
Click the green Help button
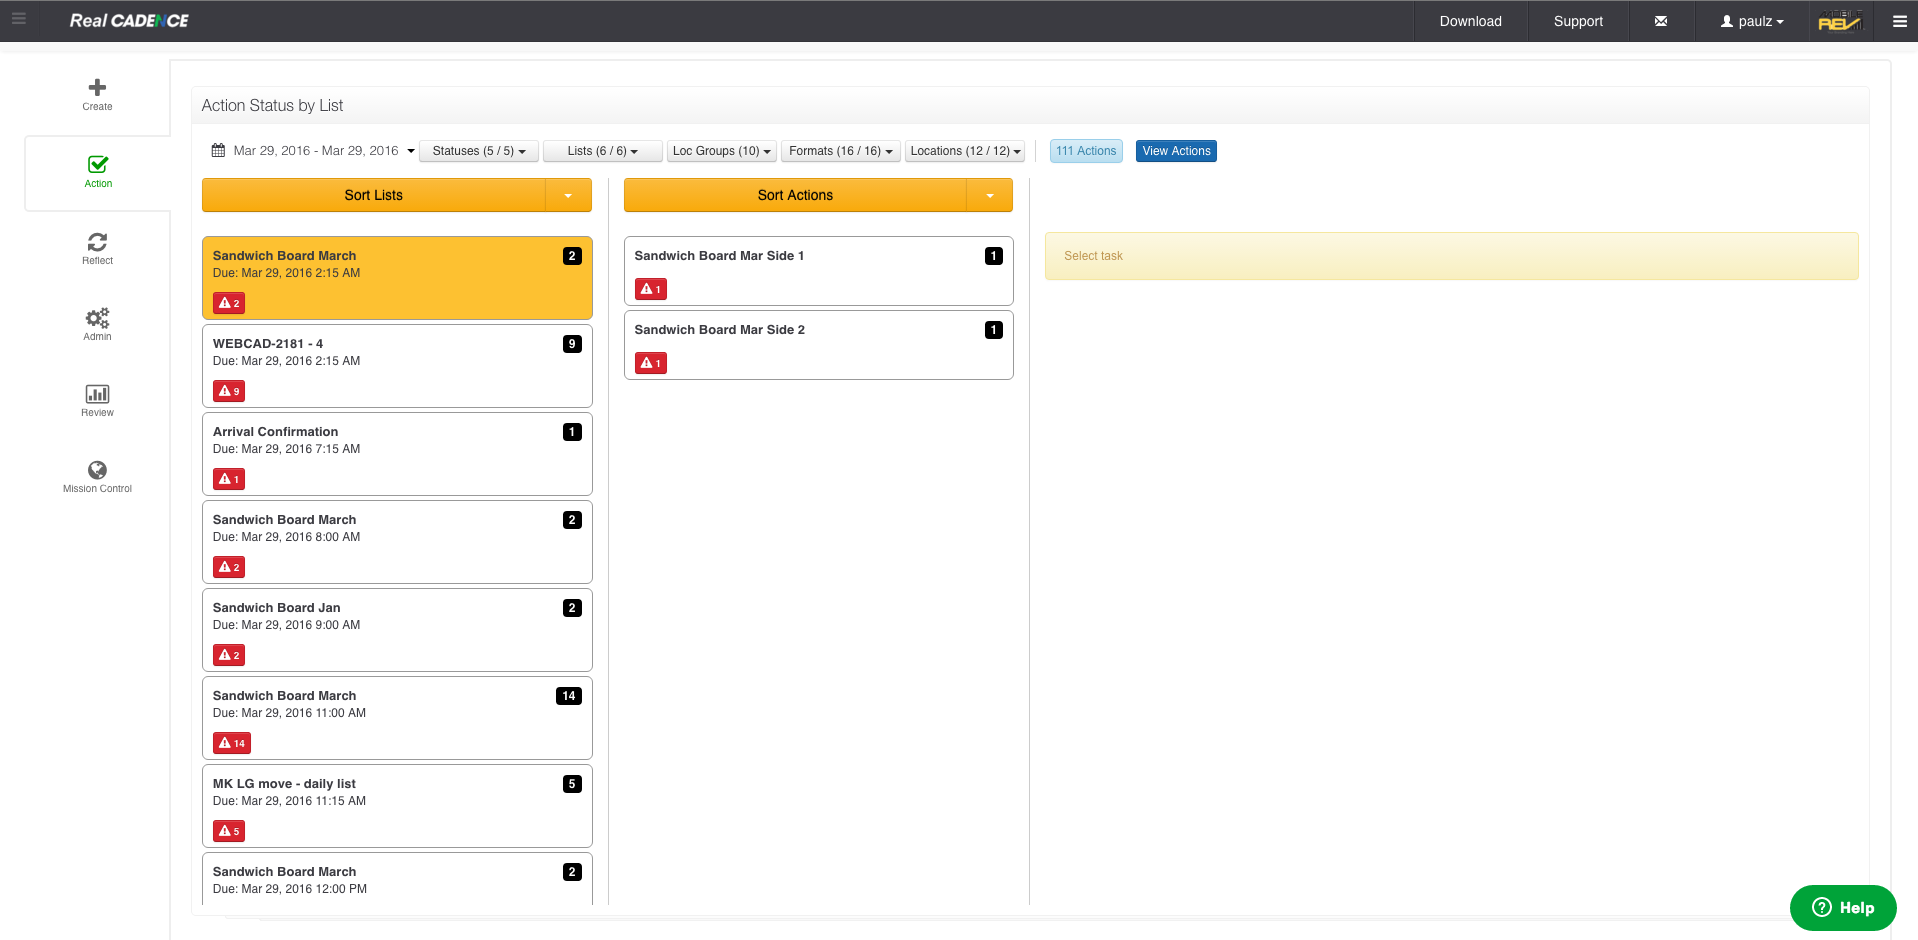pyautogui.click(x=1842, y=908)
